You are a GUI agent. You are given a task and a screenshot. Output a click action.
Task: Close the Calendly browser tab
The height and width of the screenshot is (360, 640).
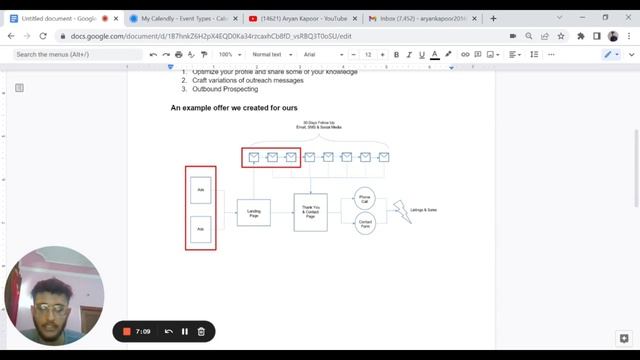(235, 18)
